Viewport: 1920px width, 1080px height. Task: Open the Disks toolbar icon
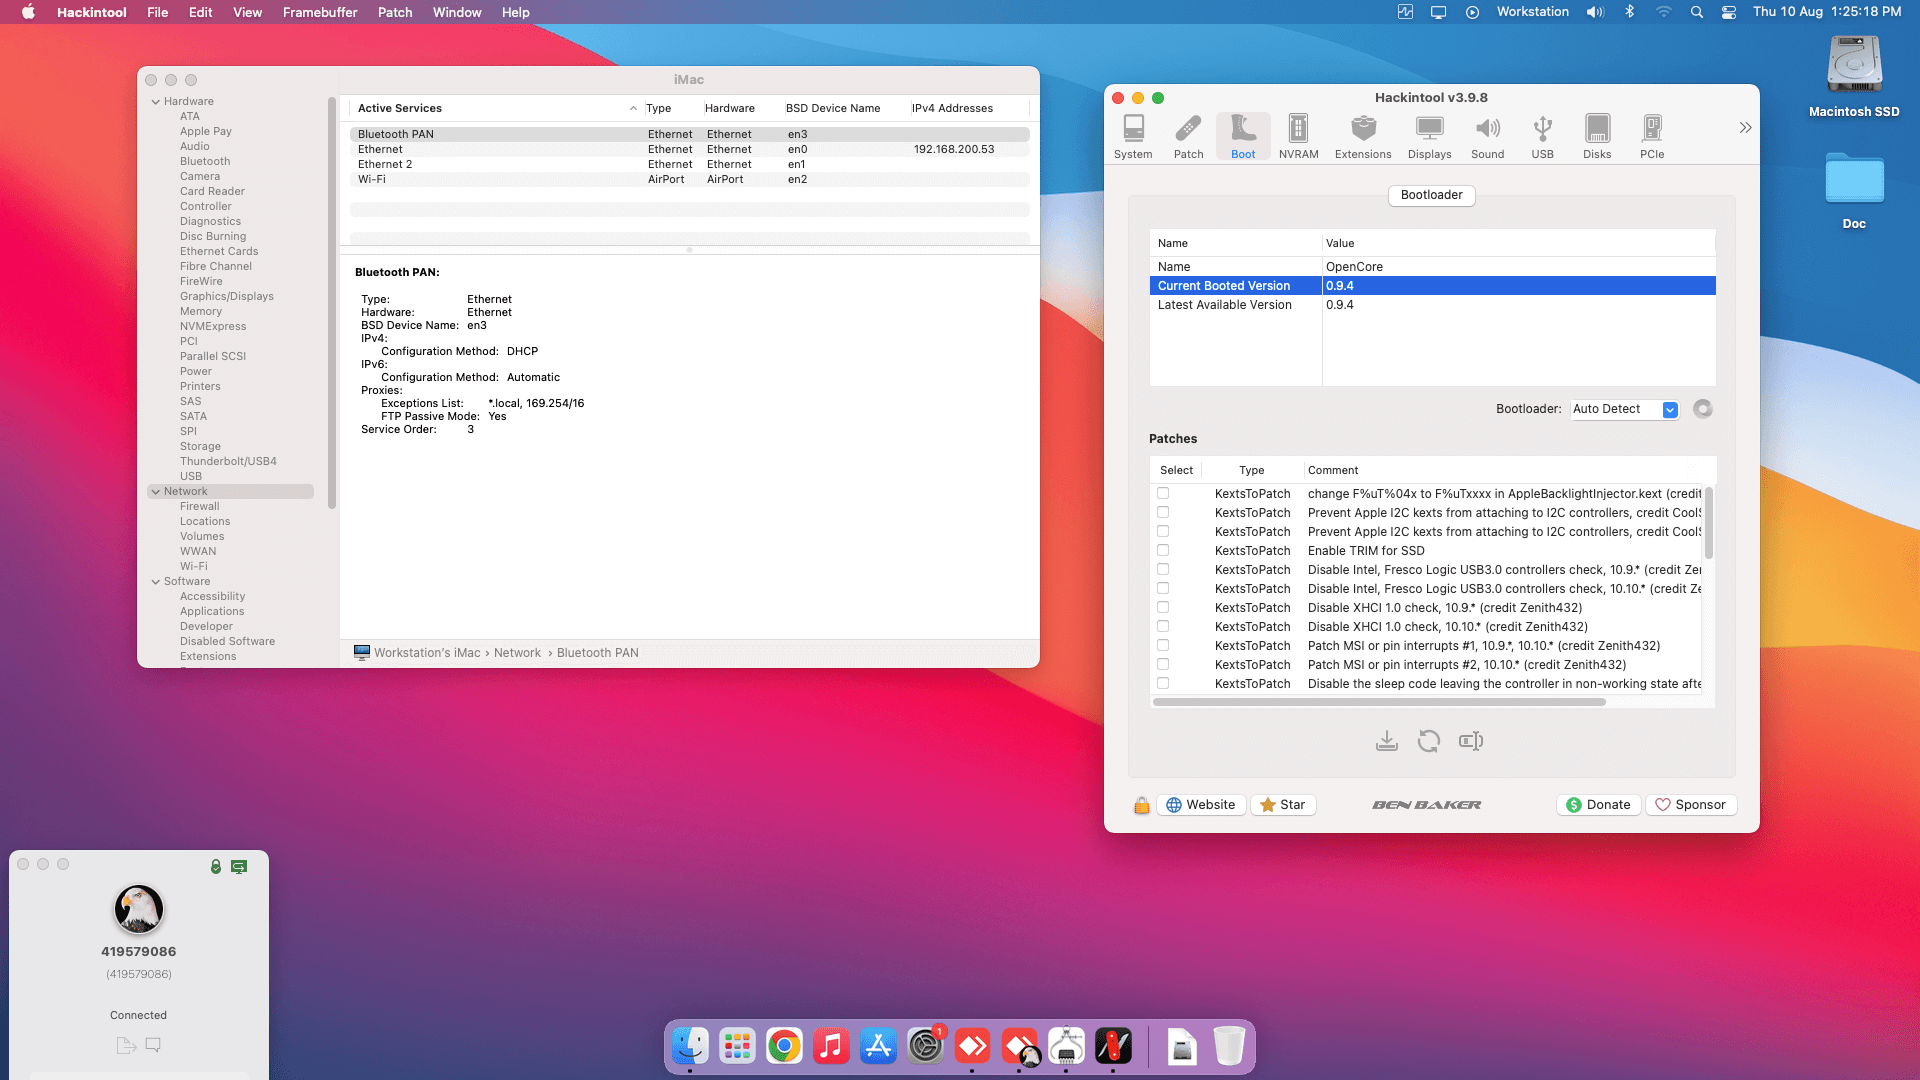click(1597, 136)
